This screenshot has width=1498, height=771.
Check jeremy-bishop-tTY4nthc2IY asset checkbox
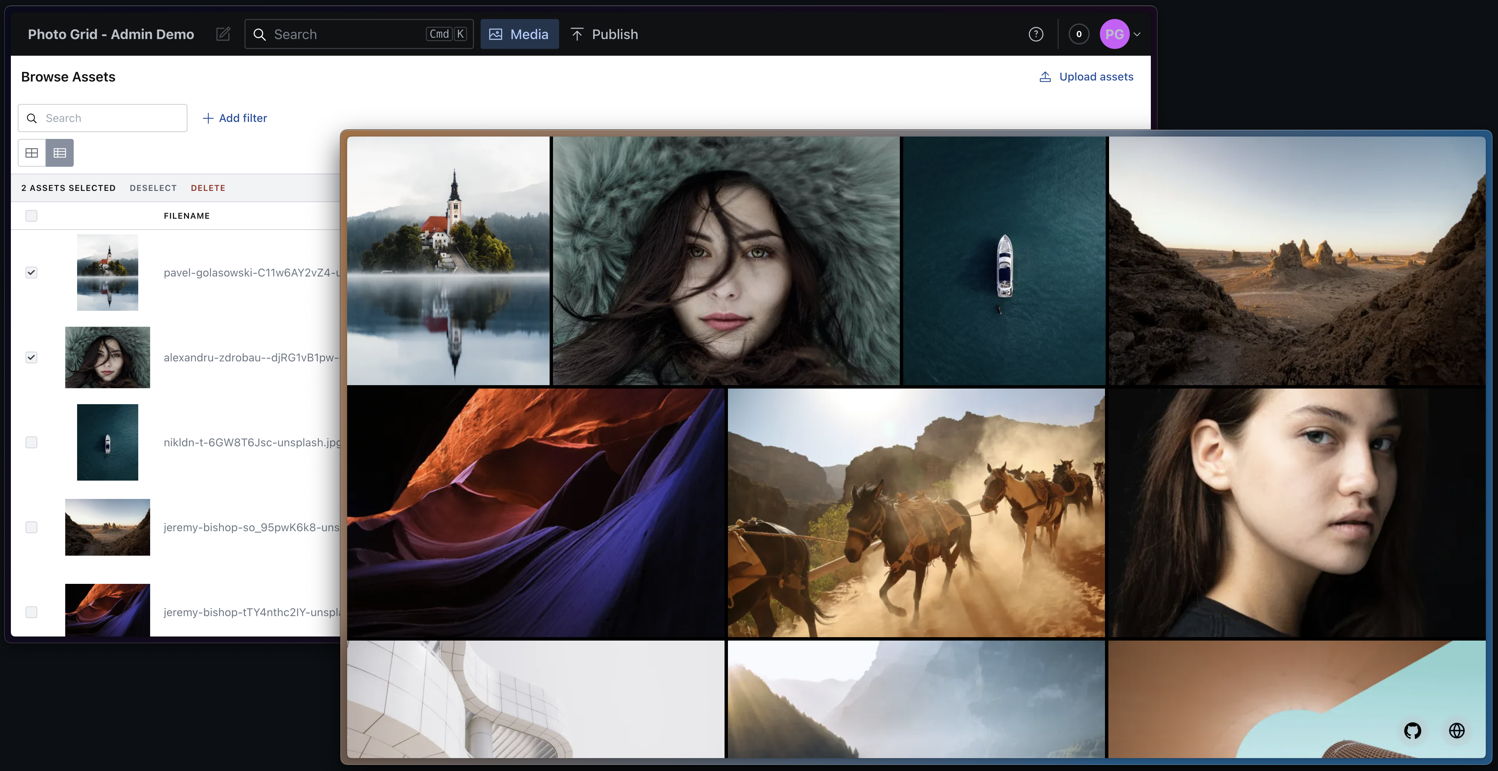(31, 612)
